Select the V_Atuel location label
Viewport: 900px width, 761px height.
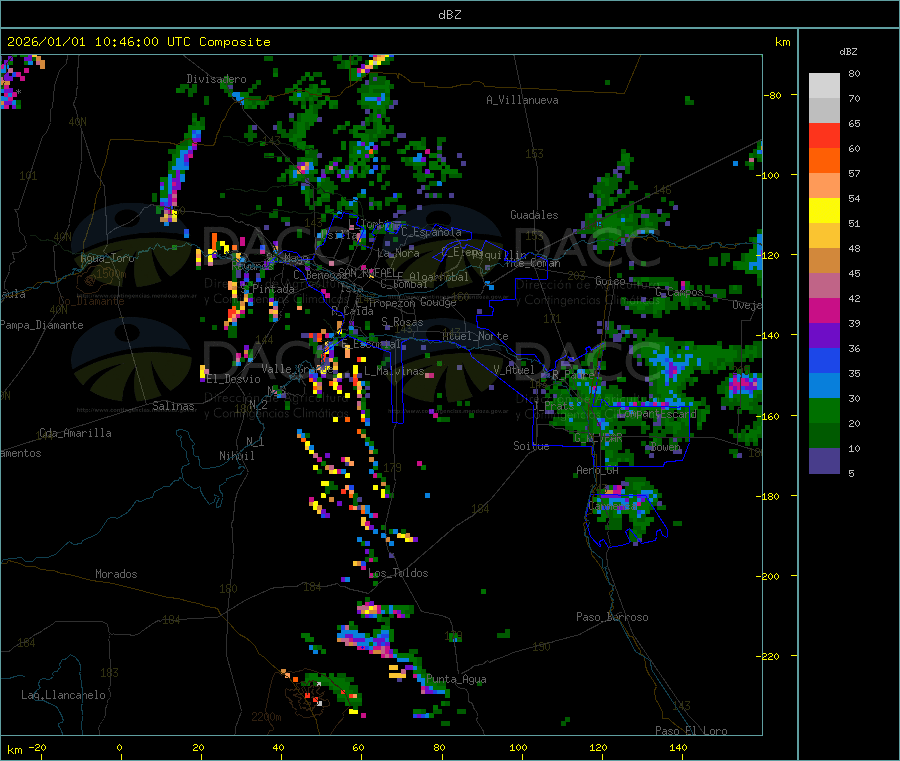point(514,370)
